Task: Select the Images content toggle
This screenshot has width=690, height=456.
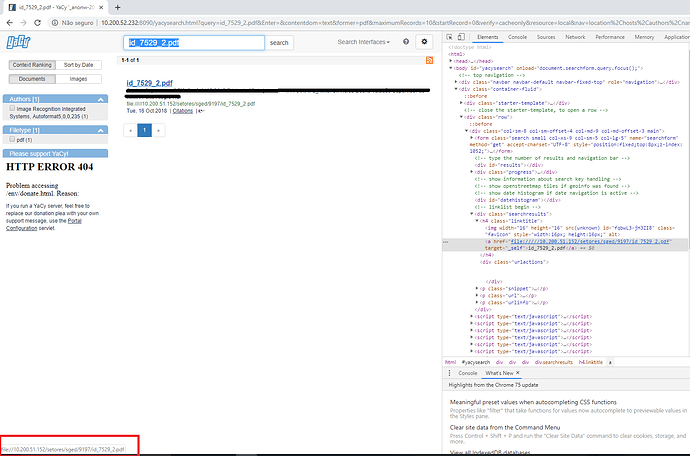Action: (x=77, y=78)
